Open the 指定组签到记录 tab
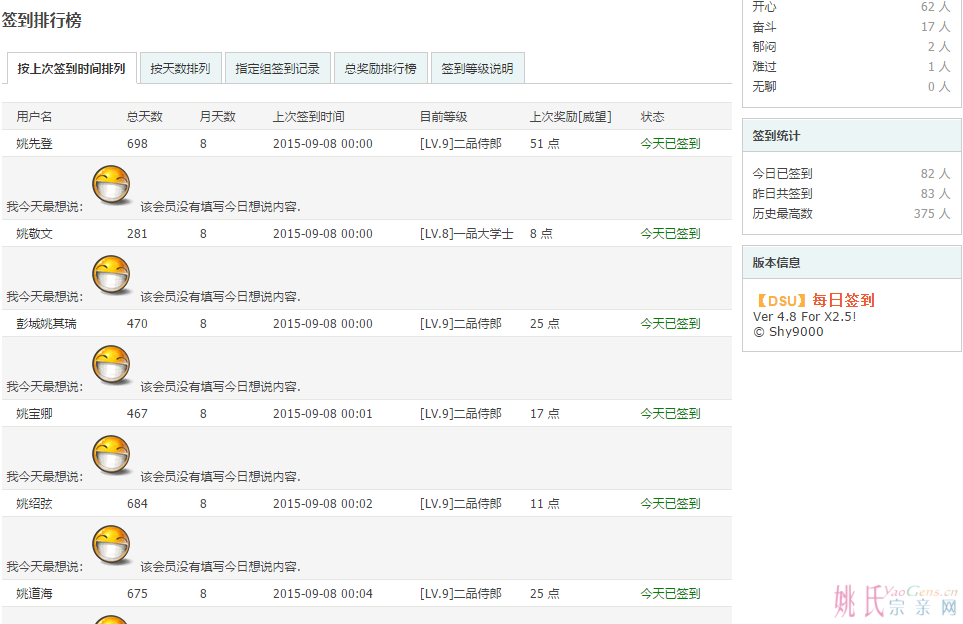The width and height of the screenshot is (963, 624). click(278, 68)
